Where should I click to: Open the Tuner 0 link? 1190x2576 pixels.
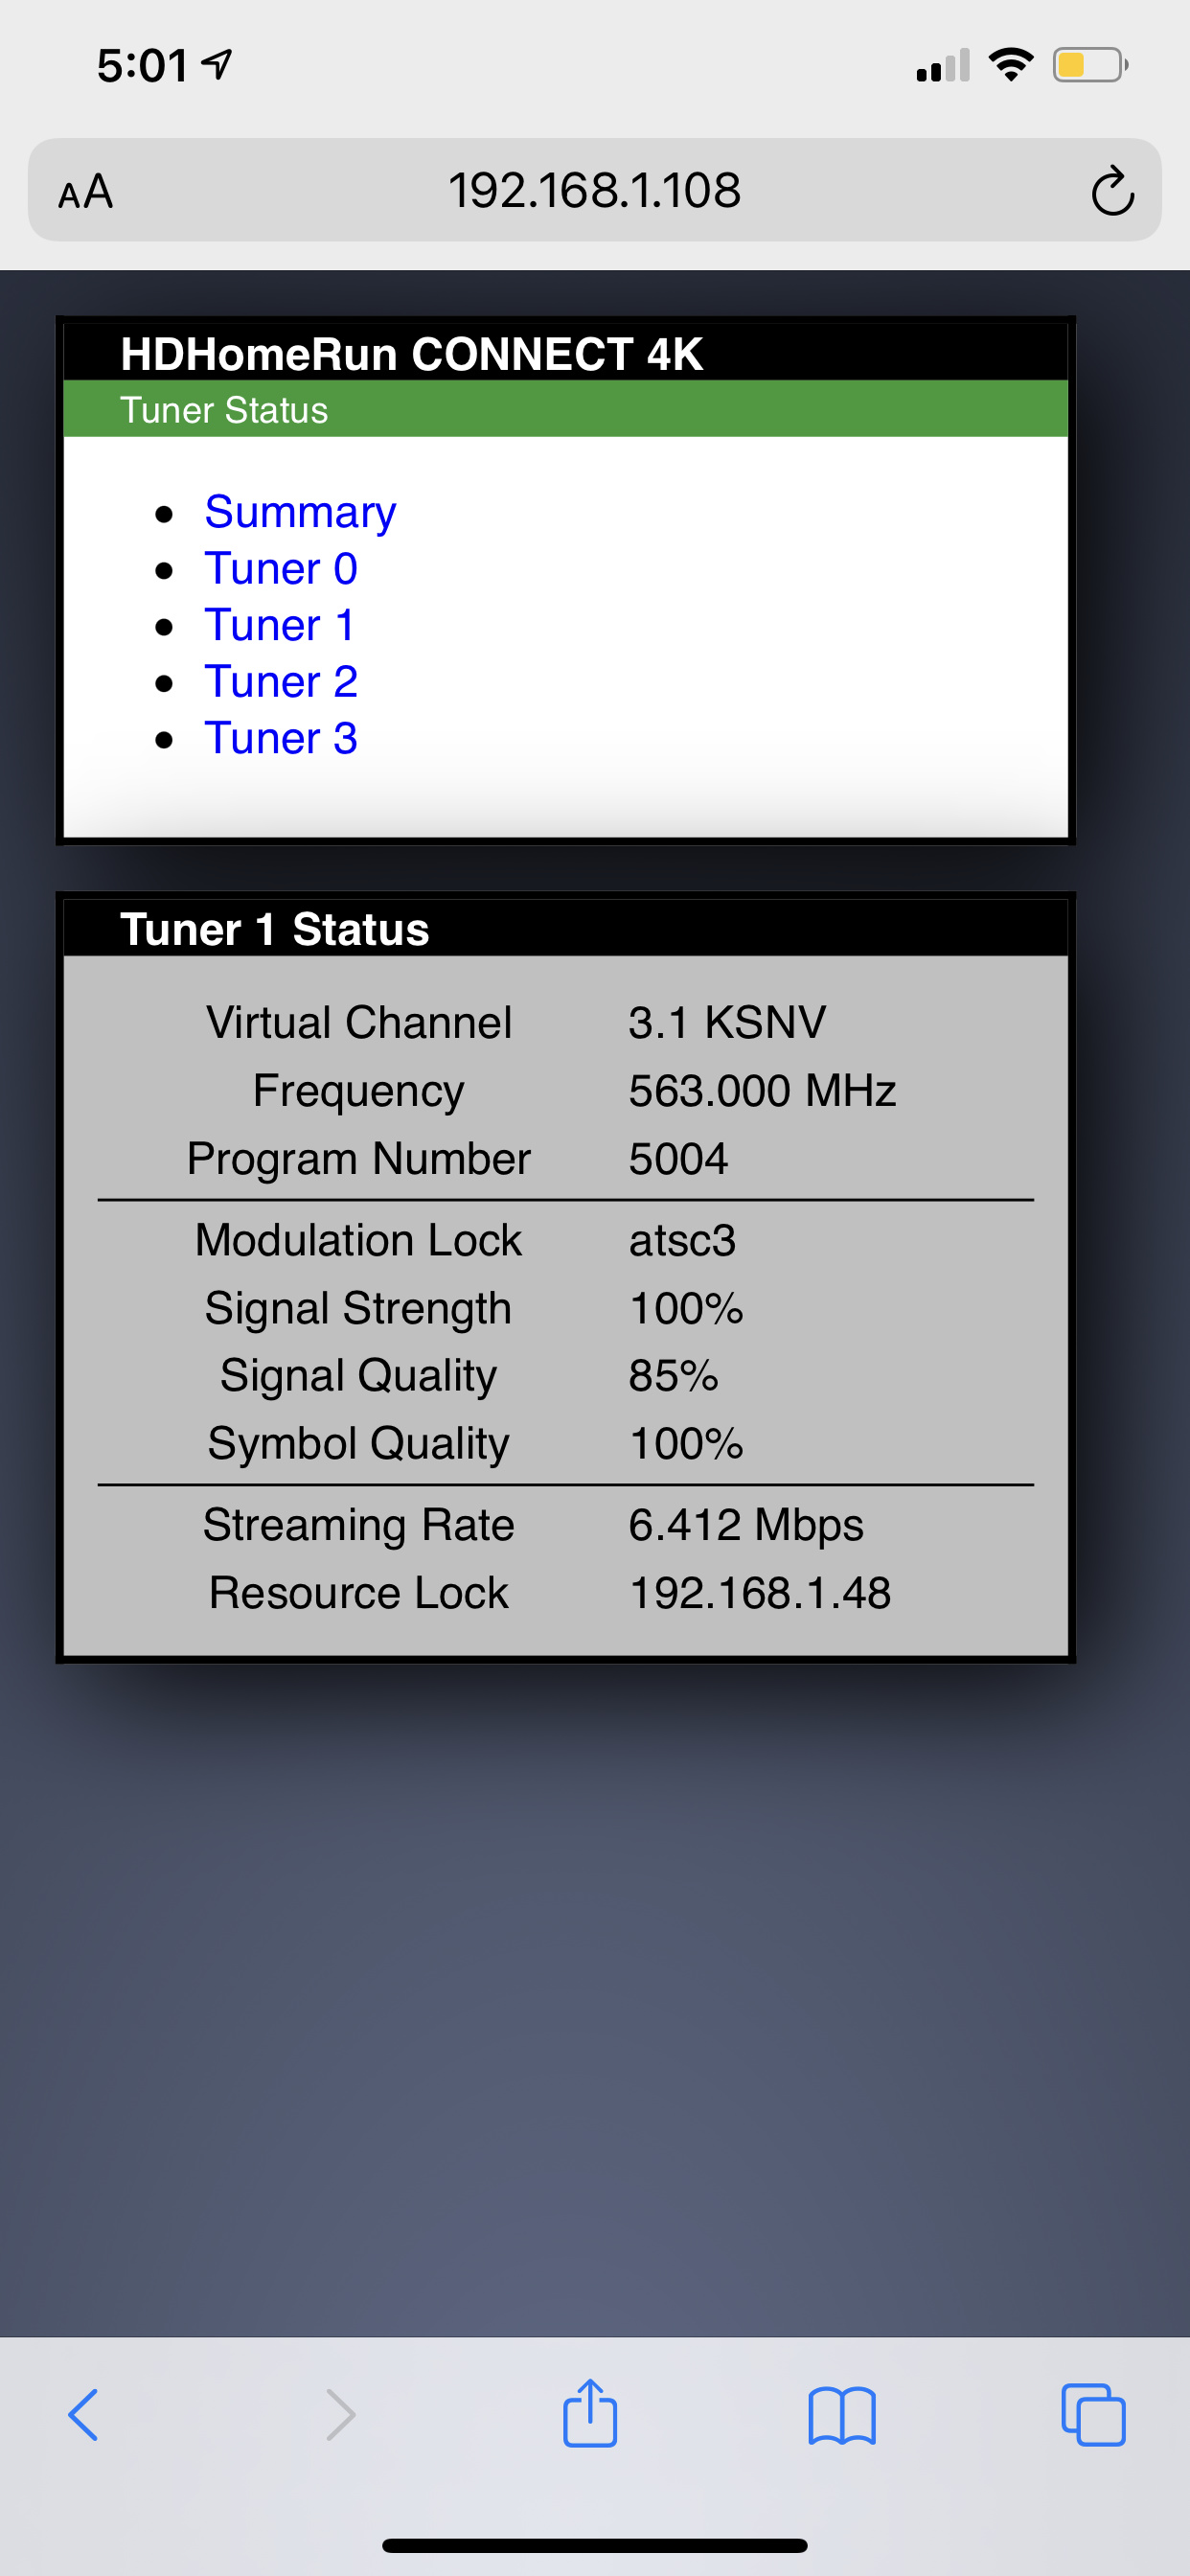281,569
